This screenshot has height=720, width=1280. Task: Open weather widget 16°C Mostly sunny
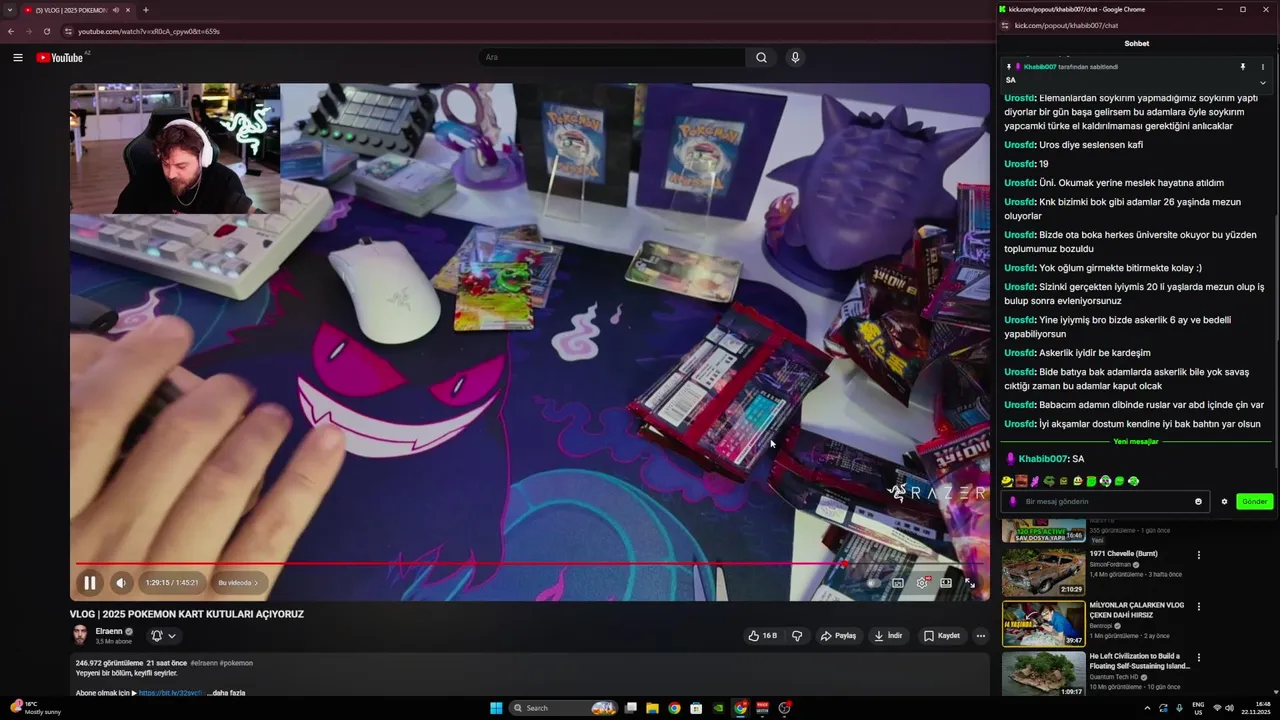point(36,708)
